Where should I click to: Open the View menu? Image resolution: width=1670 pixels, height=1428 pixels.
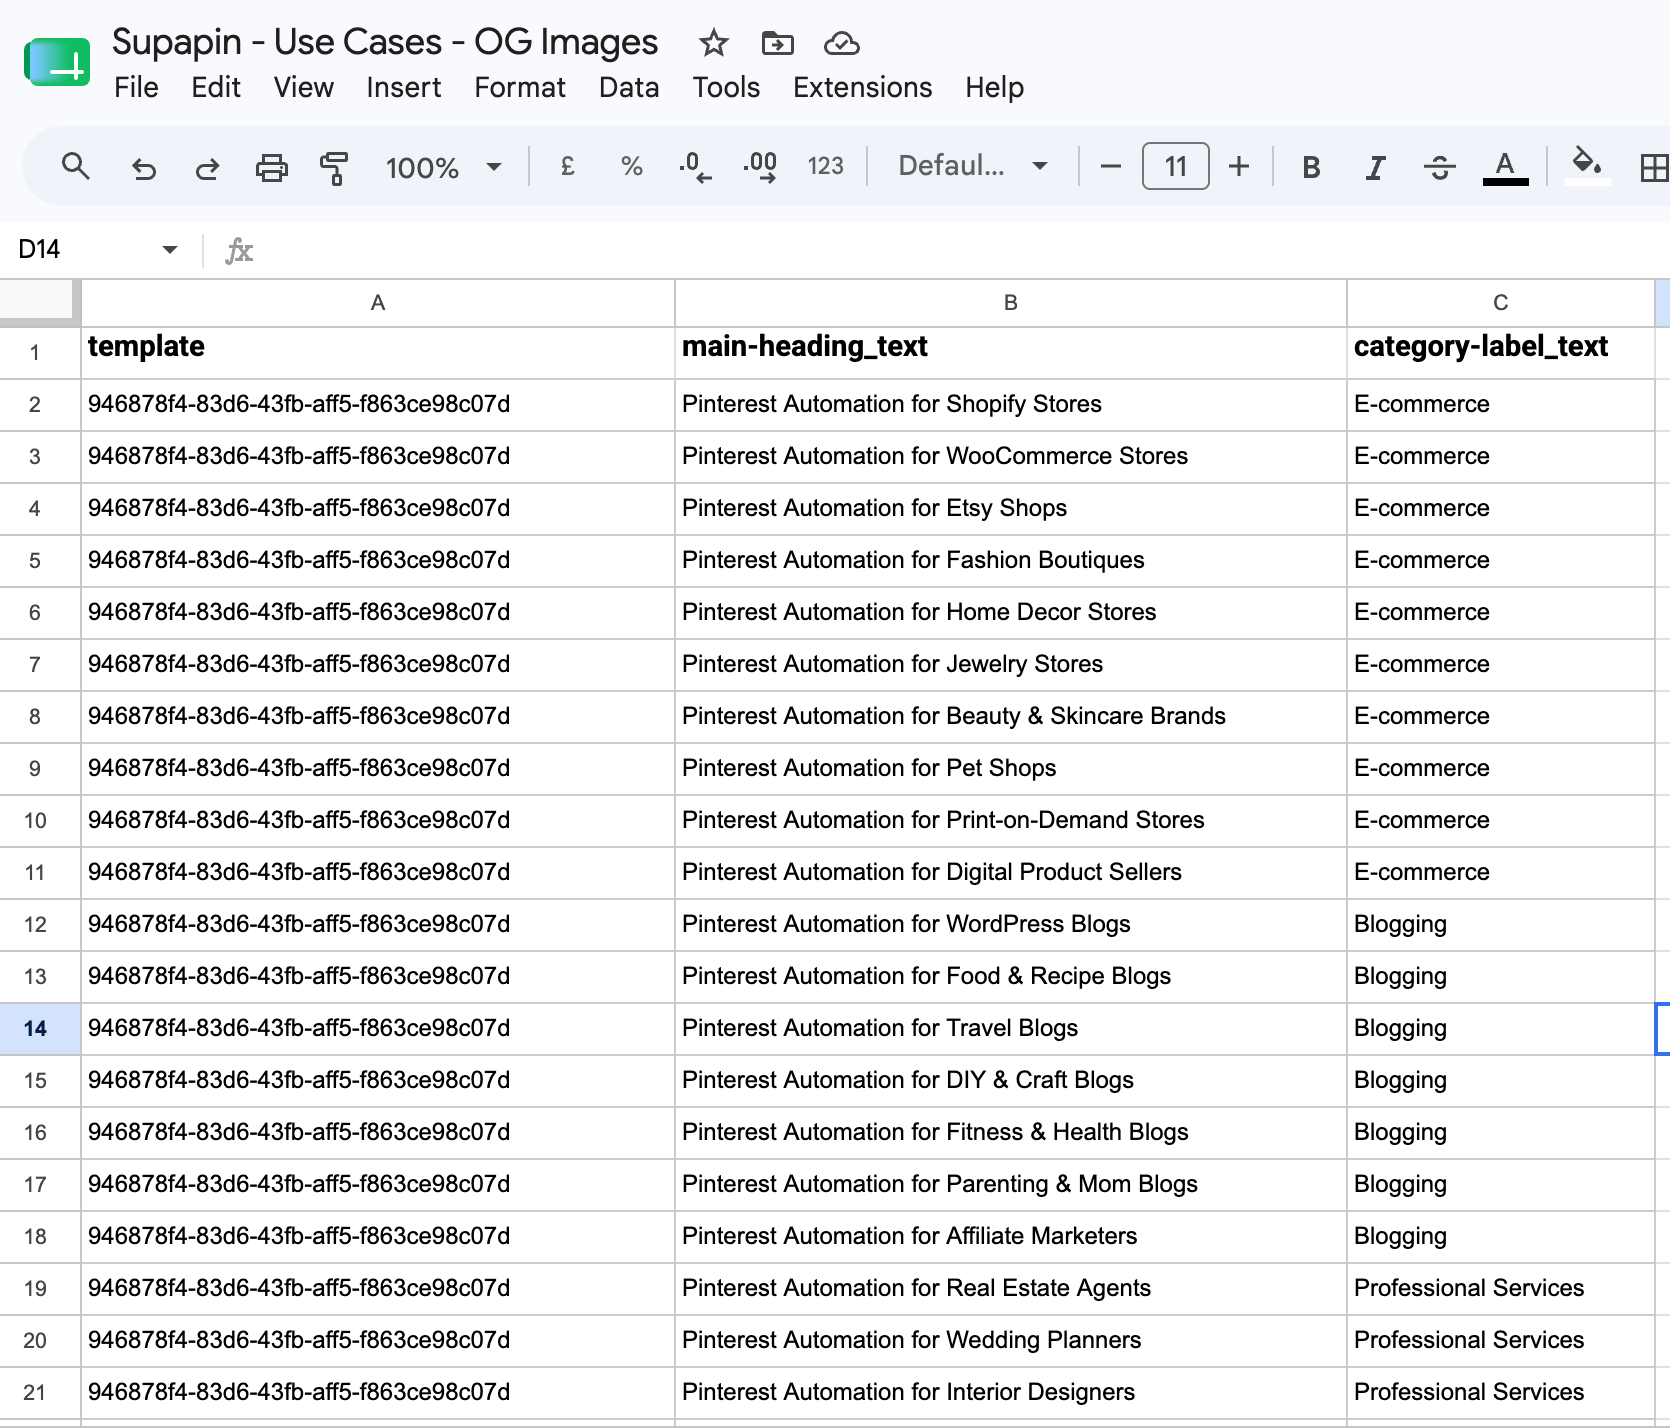tap(304, 88)
